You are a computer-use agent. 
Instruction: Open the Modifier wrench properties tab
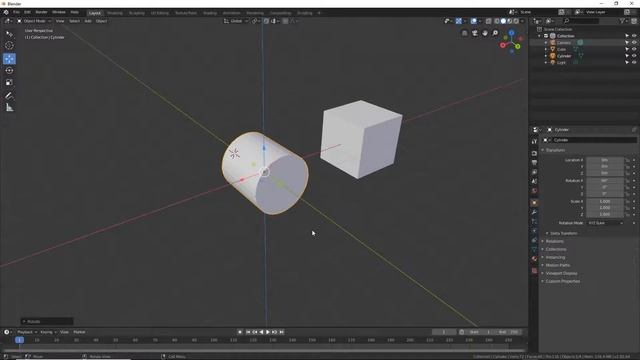(534, 212)
